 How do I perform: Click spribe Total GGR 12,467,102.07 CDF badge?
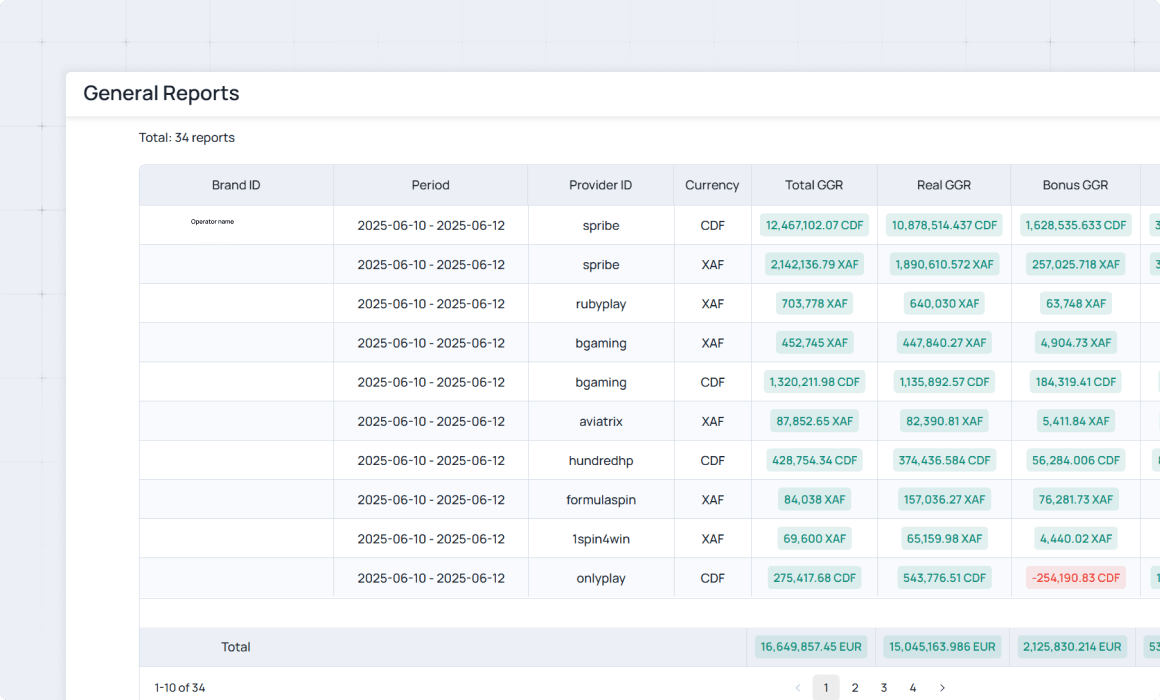pos(814,225)
